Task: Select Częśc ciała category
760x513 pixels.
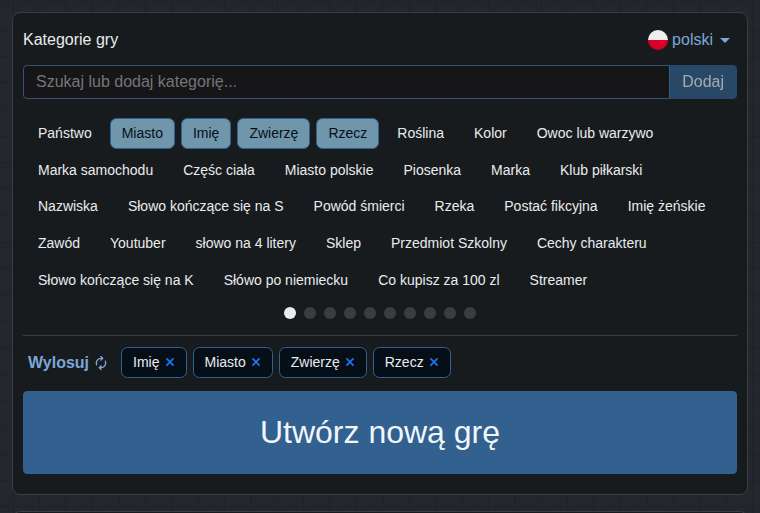Action: click(x=219, y=170)
